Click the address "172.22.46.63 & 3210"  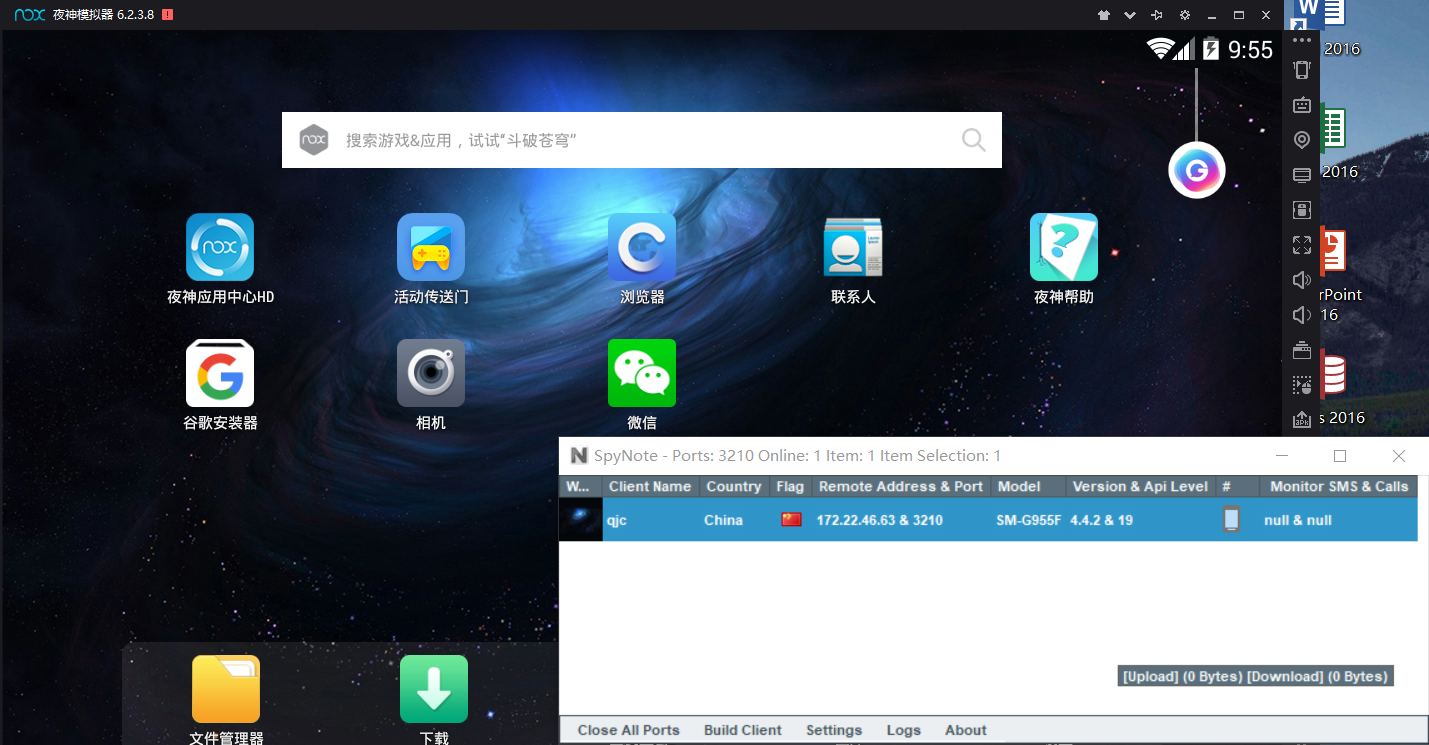tap(880, 520)
